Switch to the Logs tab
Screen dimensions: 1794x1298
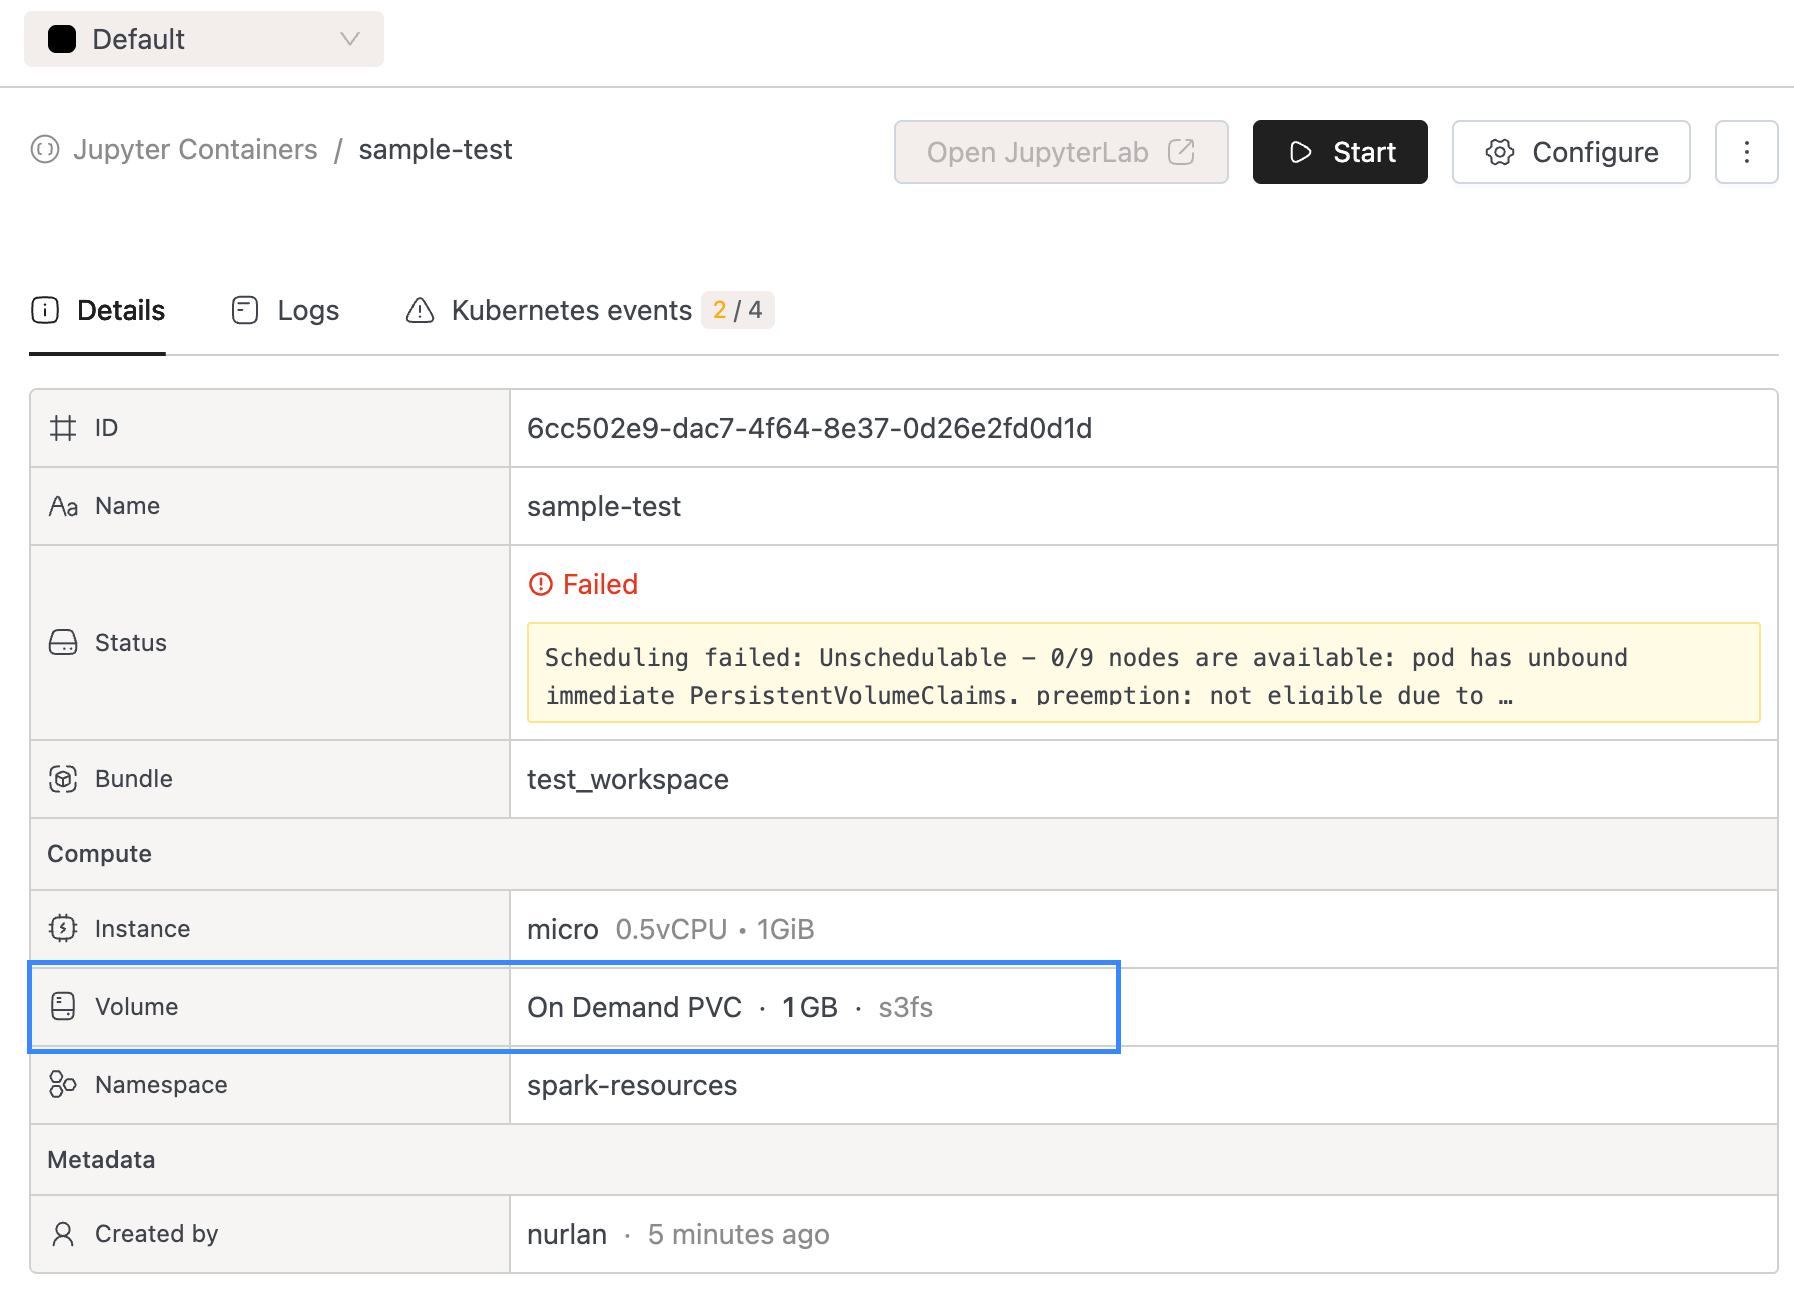point(286,311)
